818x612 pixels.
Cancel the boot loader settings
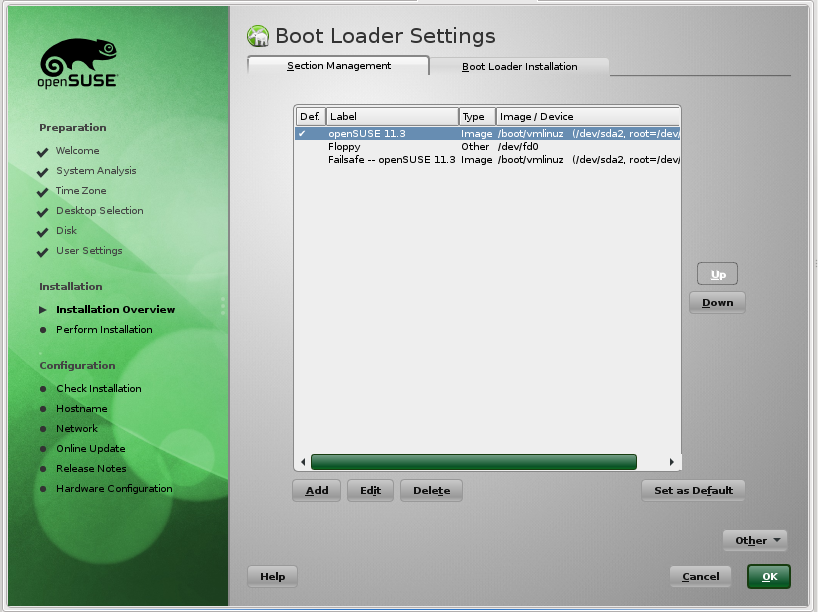point(700,577)
